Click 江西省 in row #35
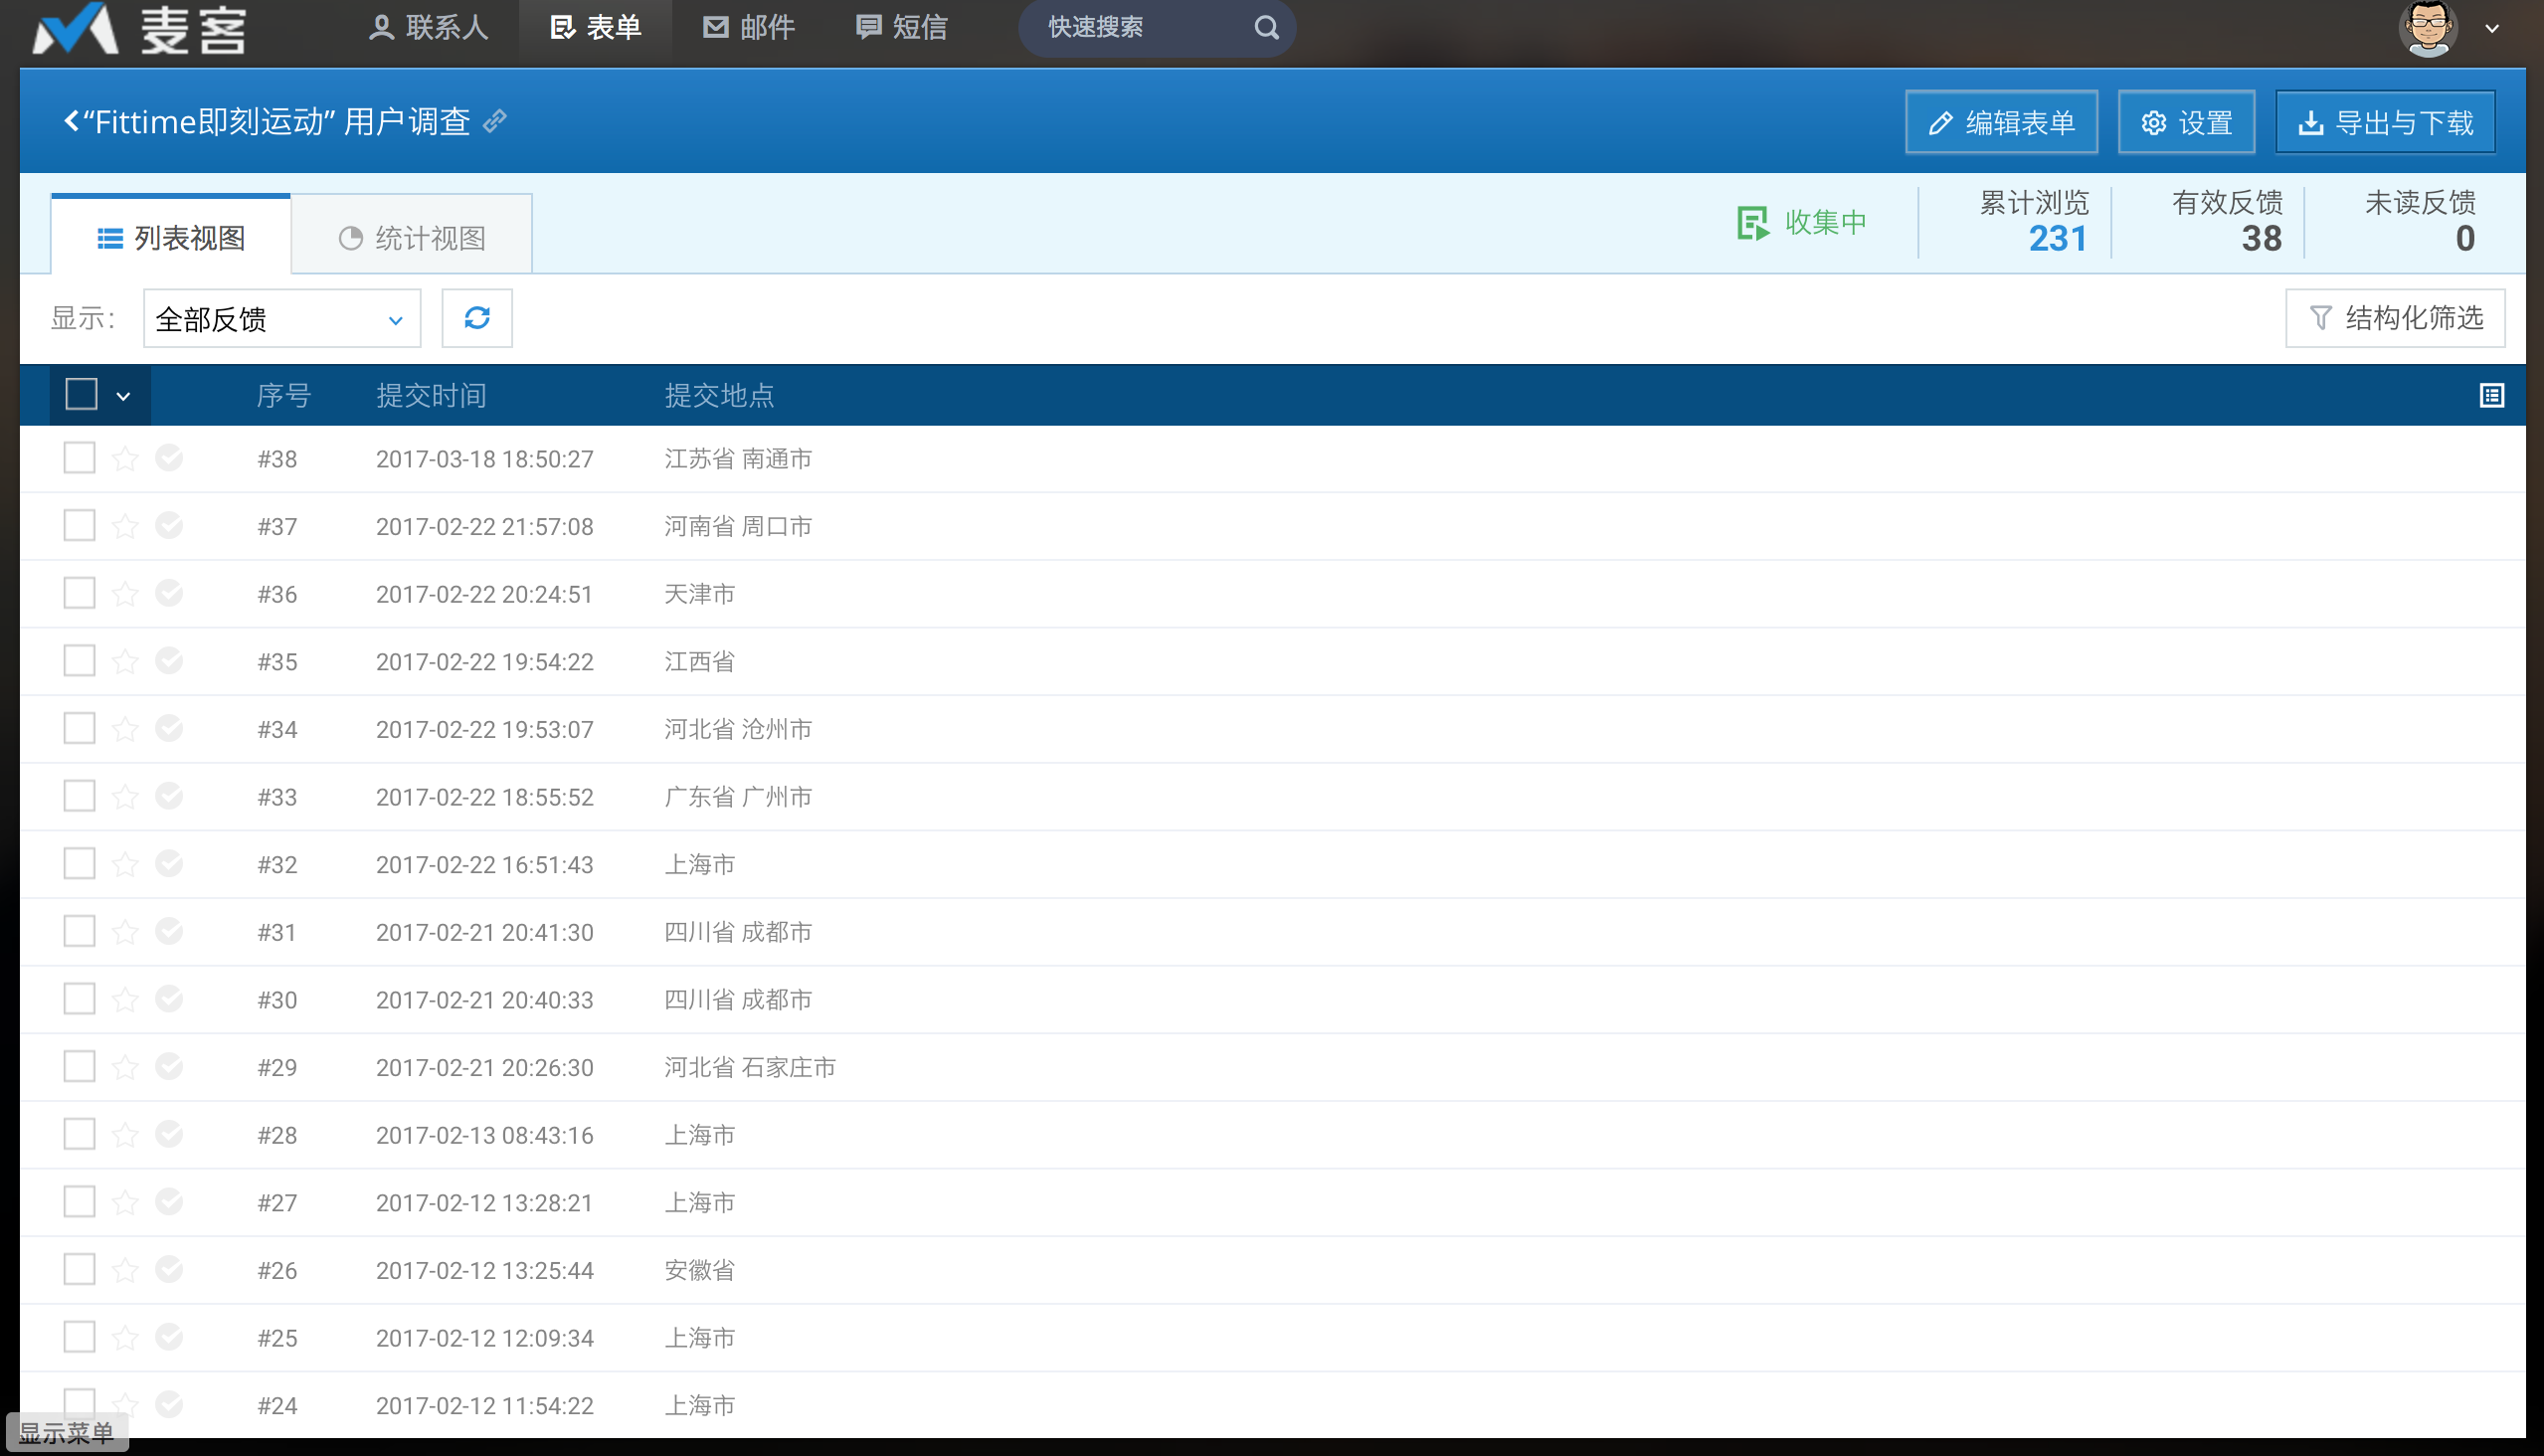 pyautogui.click(x=700, y=661)
